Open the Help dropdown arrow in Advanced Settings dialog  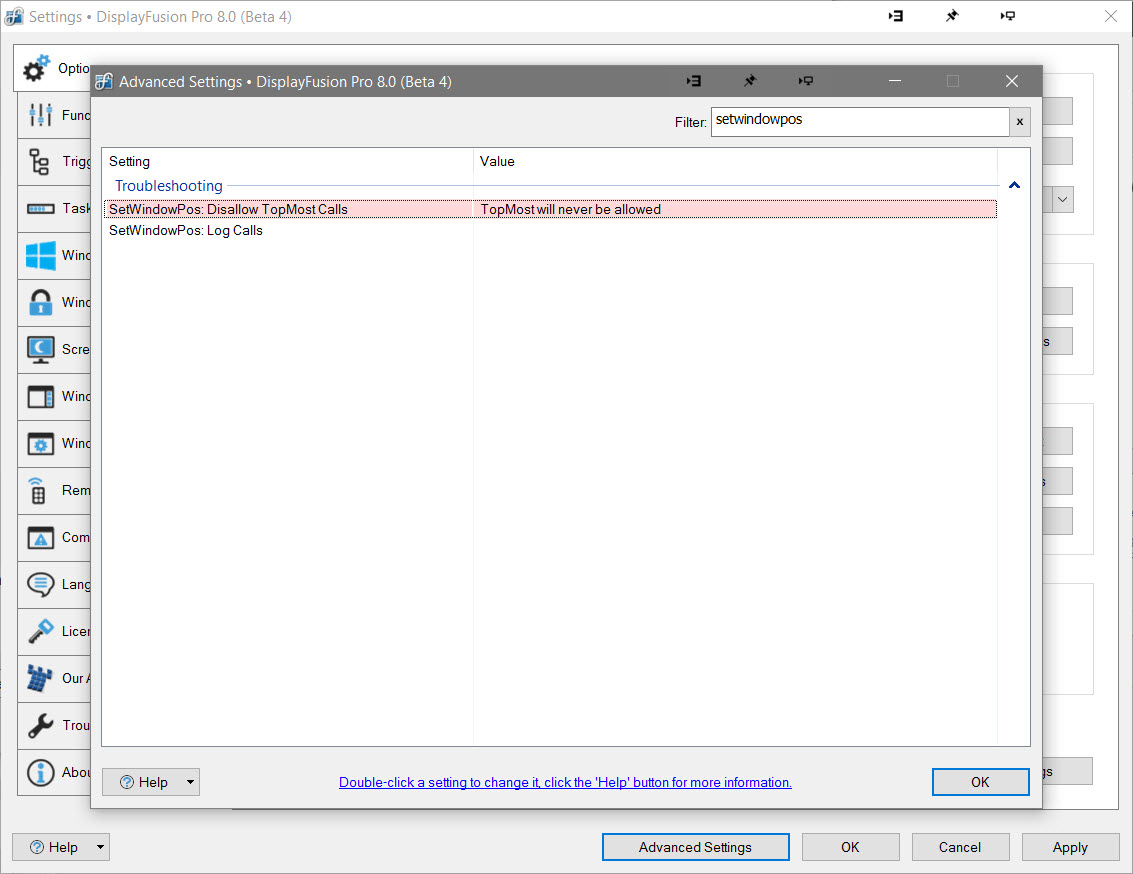click(x=190, y=782)
